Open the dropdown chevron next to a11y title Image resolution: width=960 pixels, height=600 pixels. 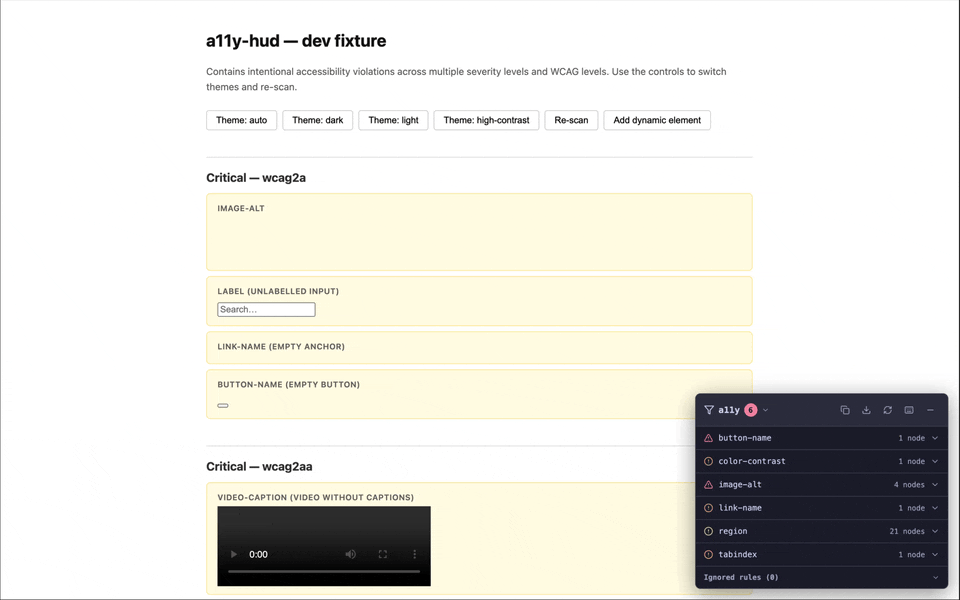pyautogui.click(x=765, y=410)
